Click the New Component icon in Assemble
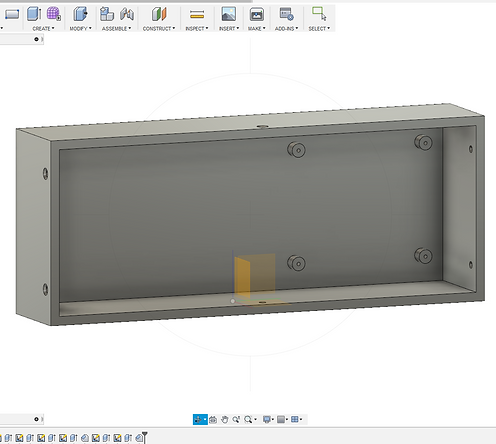This screenshot has width=496, height=444. click(x=107, y=14)
